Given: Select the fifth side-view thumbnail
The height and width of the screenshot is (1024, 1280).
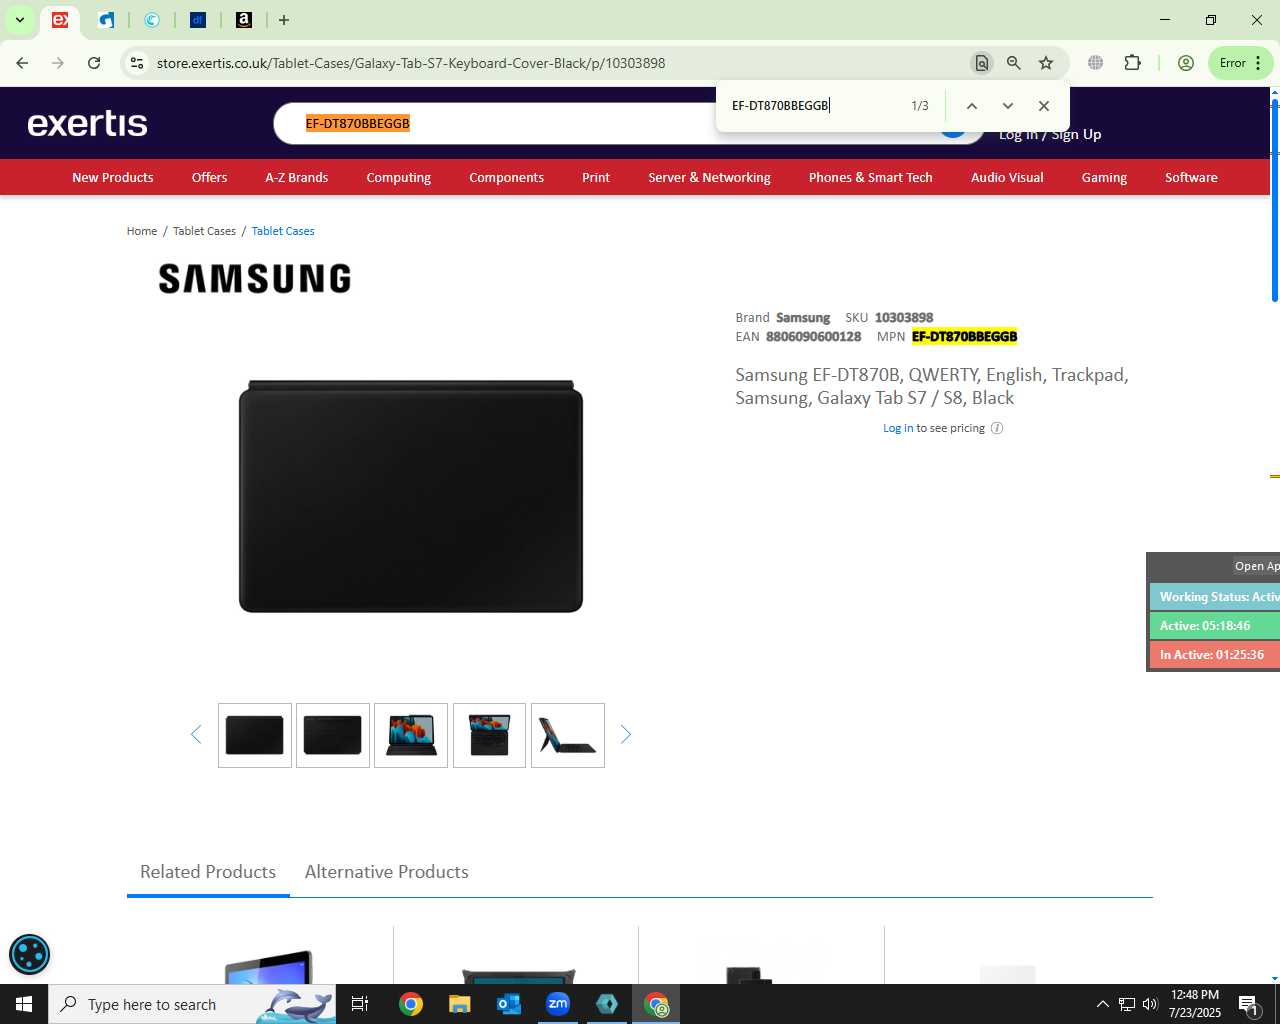Looking at the screenshot, I should 568,736.
